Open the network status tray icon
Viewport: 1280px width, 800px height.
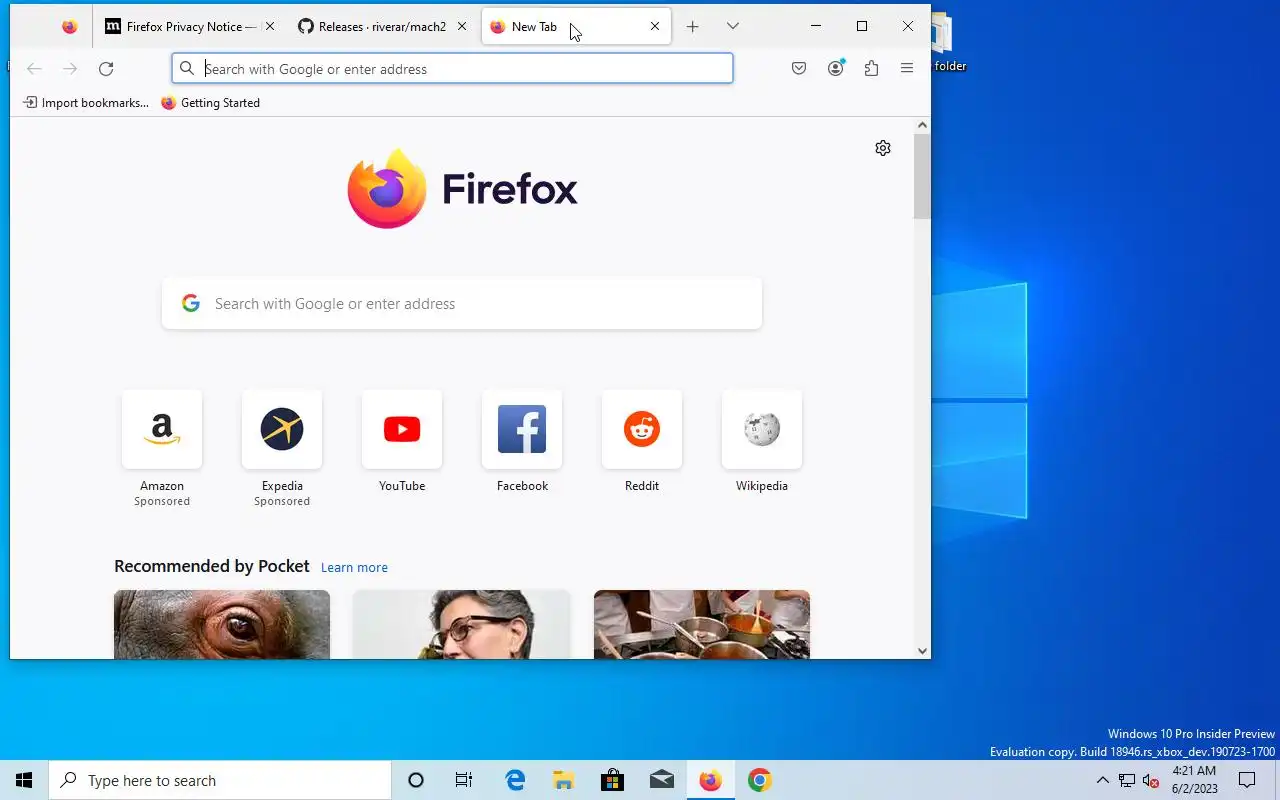click(1127, 780)
